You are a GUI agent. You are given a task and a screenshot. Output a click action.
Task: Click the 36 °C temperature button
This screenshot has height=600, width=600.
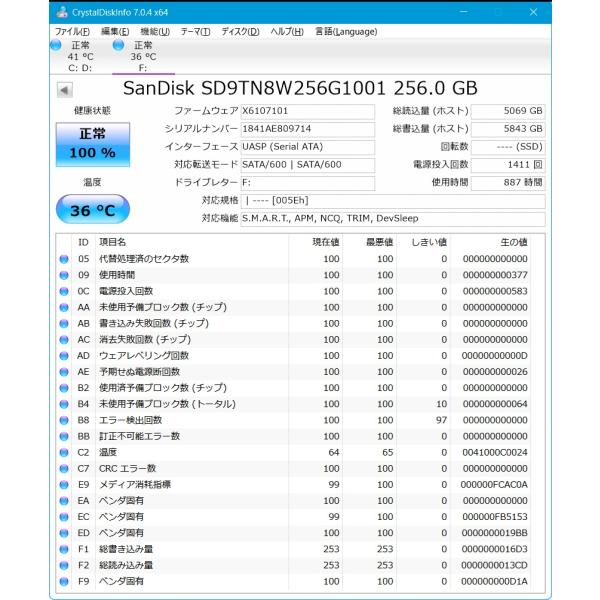point(93,210)
